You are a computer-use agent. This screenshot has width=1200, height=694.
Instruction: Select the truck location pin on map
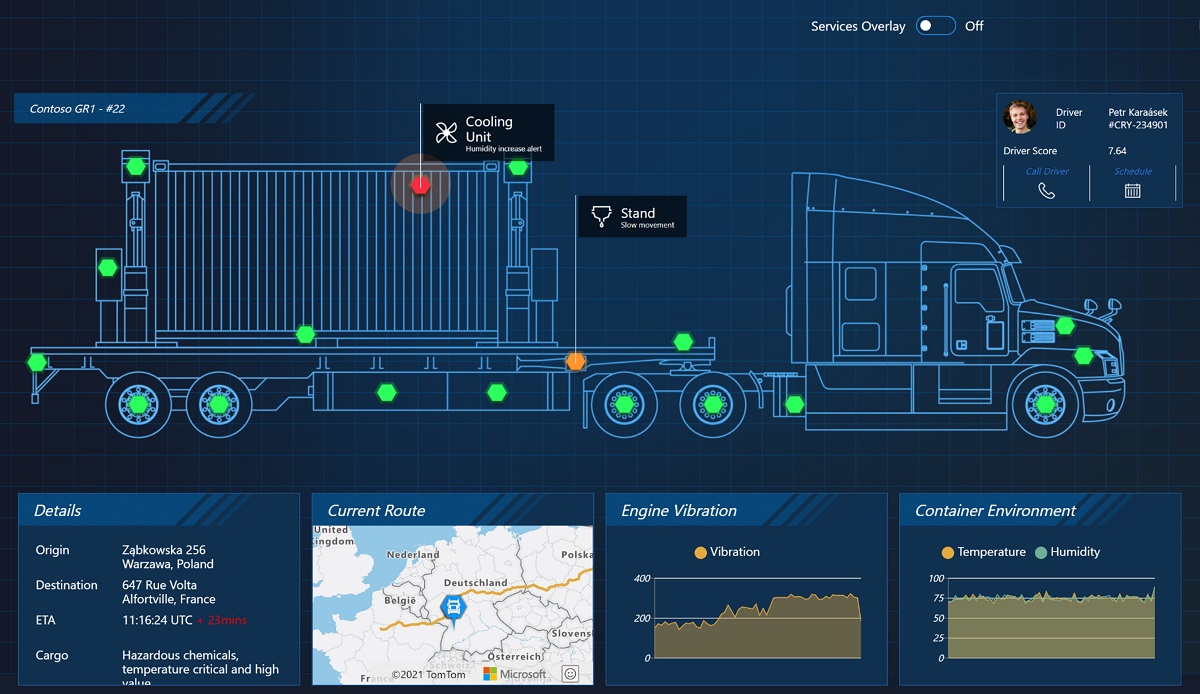(x=452, y=607)
